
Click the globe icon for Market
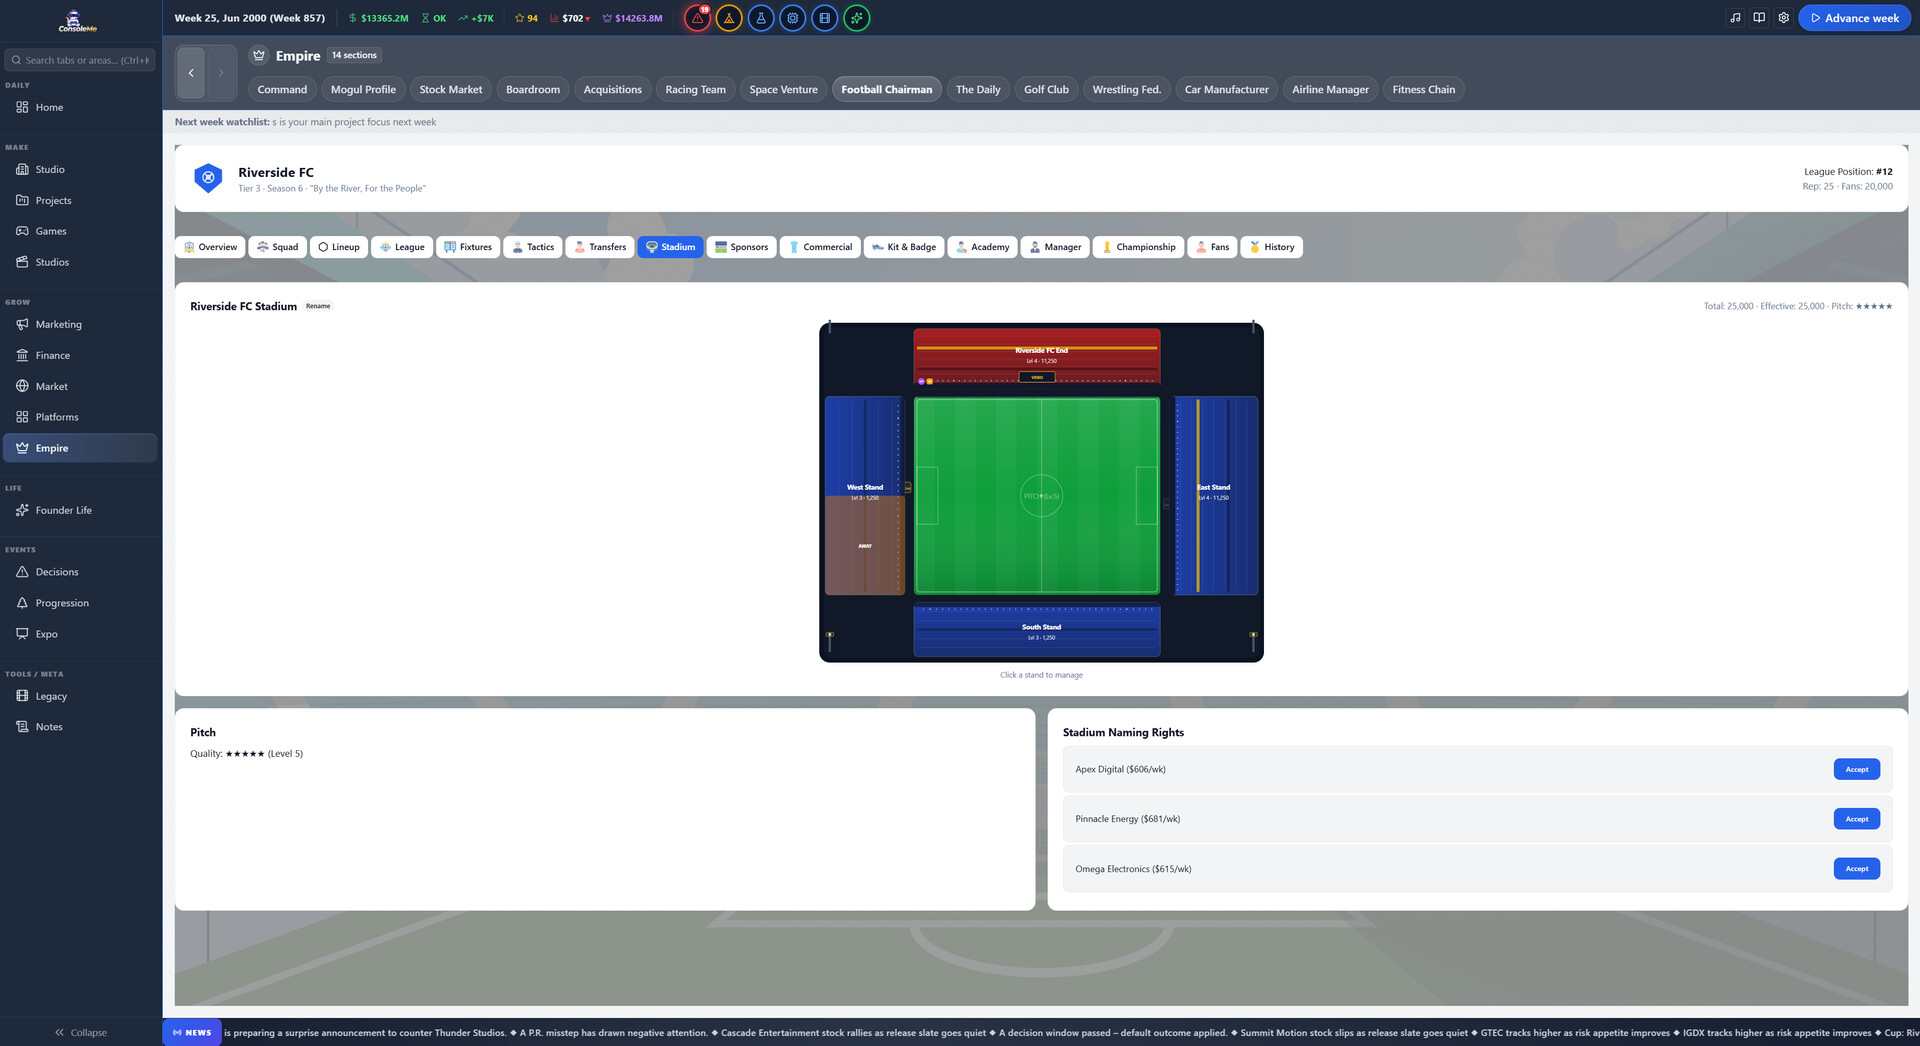tap(22, 386)
